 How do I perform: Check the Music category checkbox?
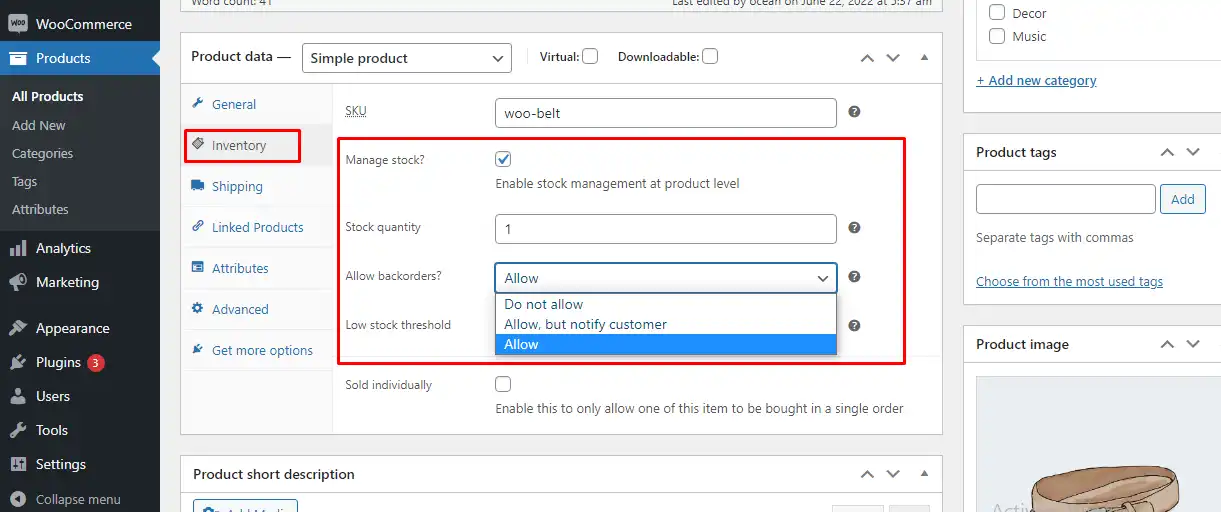(997, 36)
